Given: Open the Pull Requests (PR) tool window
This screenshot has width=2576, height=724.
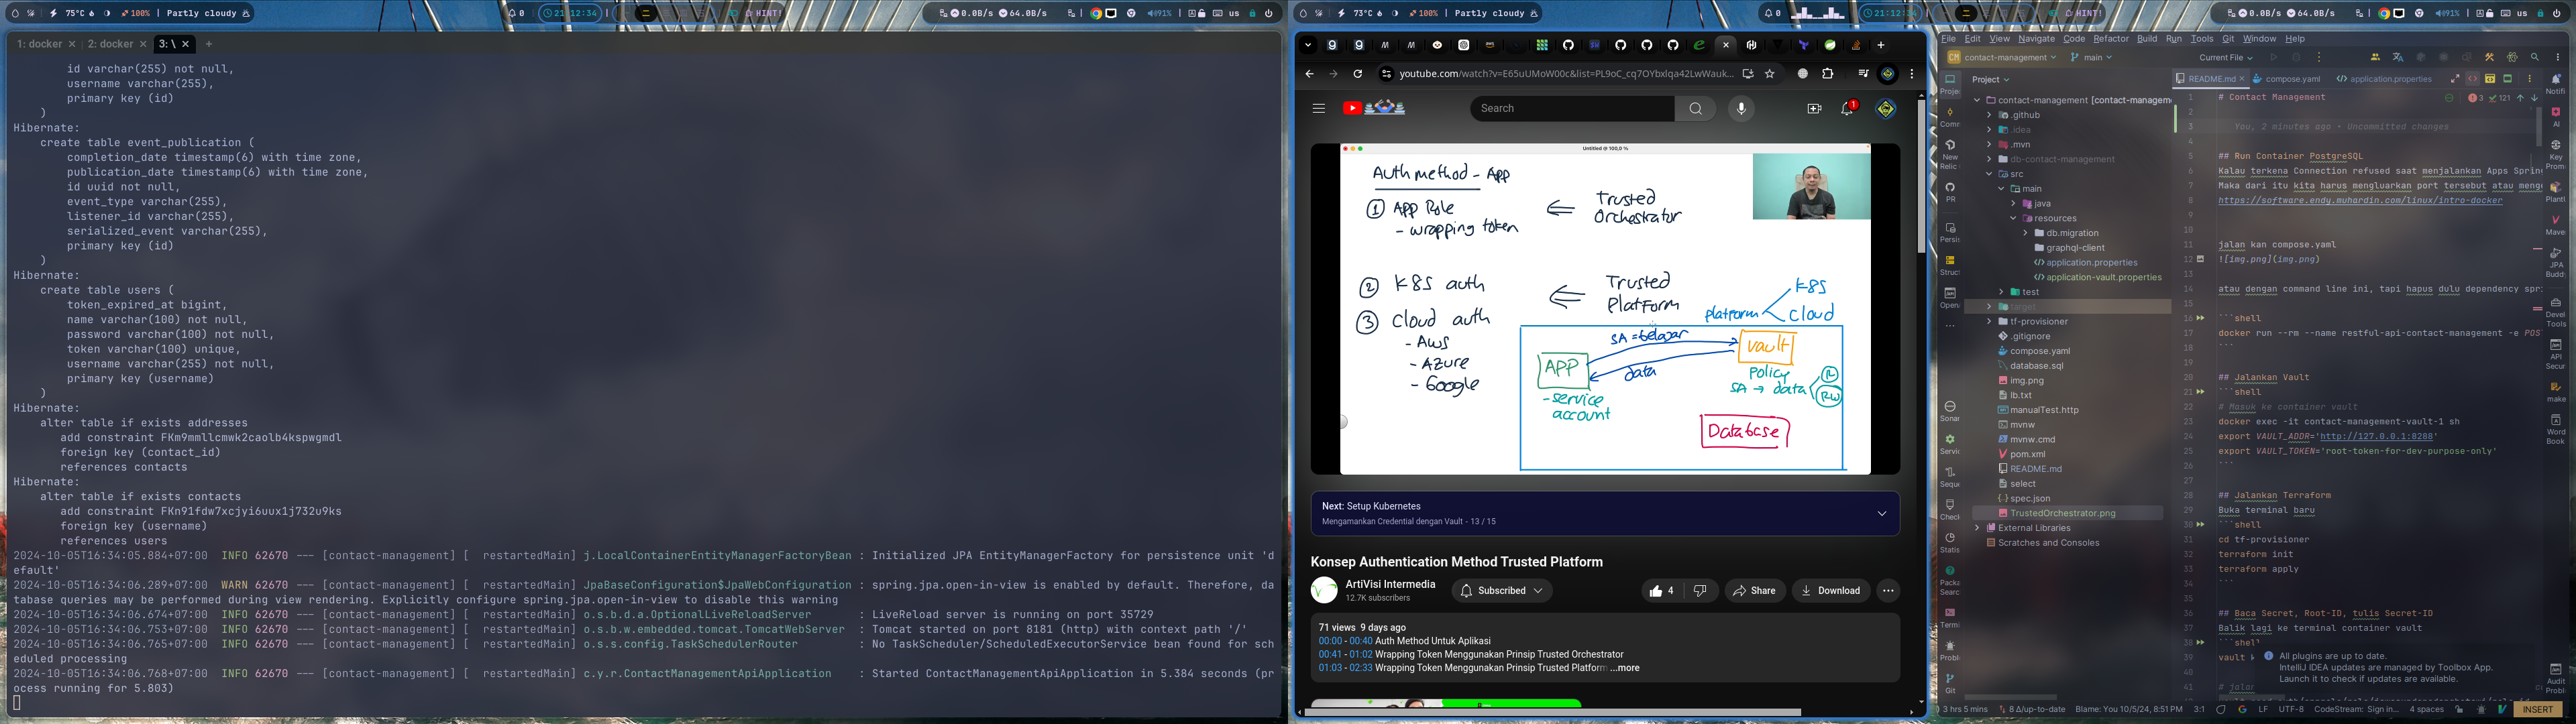Looking at the screenshot, I should (1950, 191).
